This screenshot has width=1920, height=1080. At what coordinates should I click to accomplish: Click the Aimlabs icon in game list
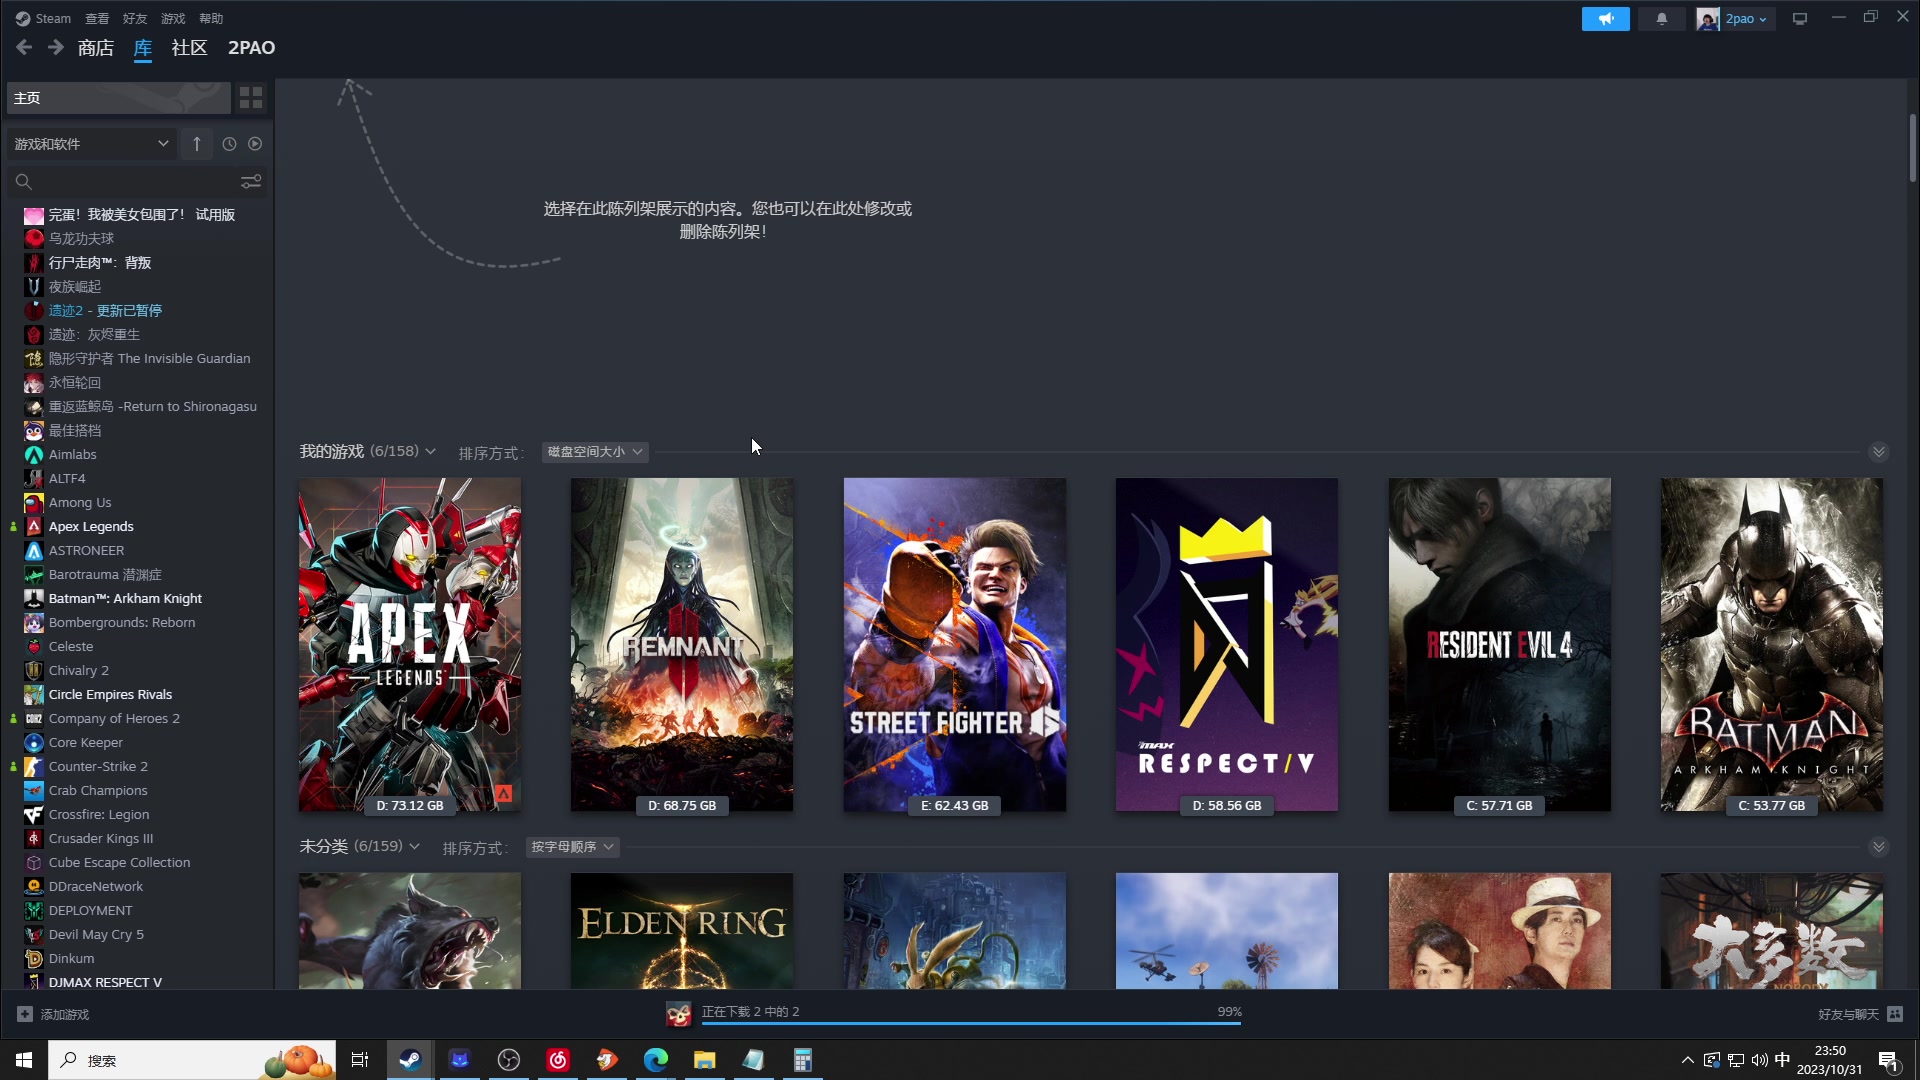pyautogui.click(x=34, y=454)
